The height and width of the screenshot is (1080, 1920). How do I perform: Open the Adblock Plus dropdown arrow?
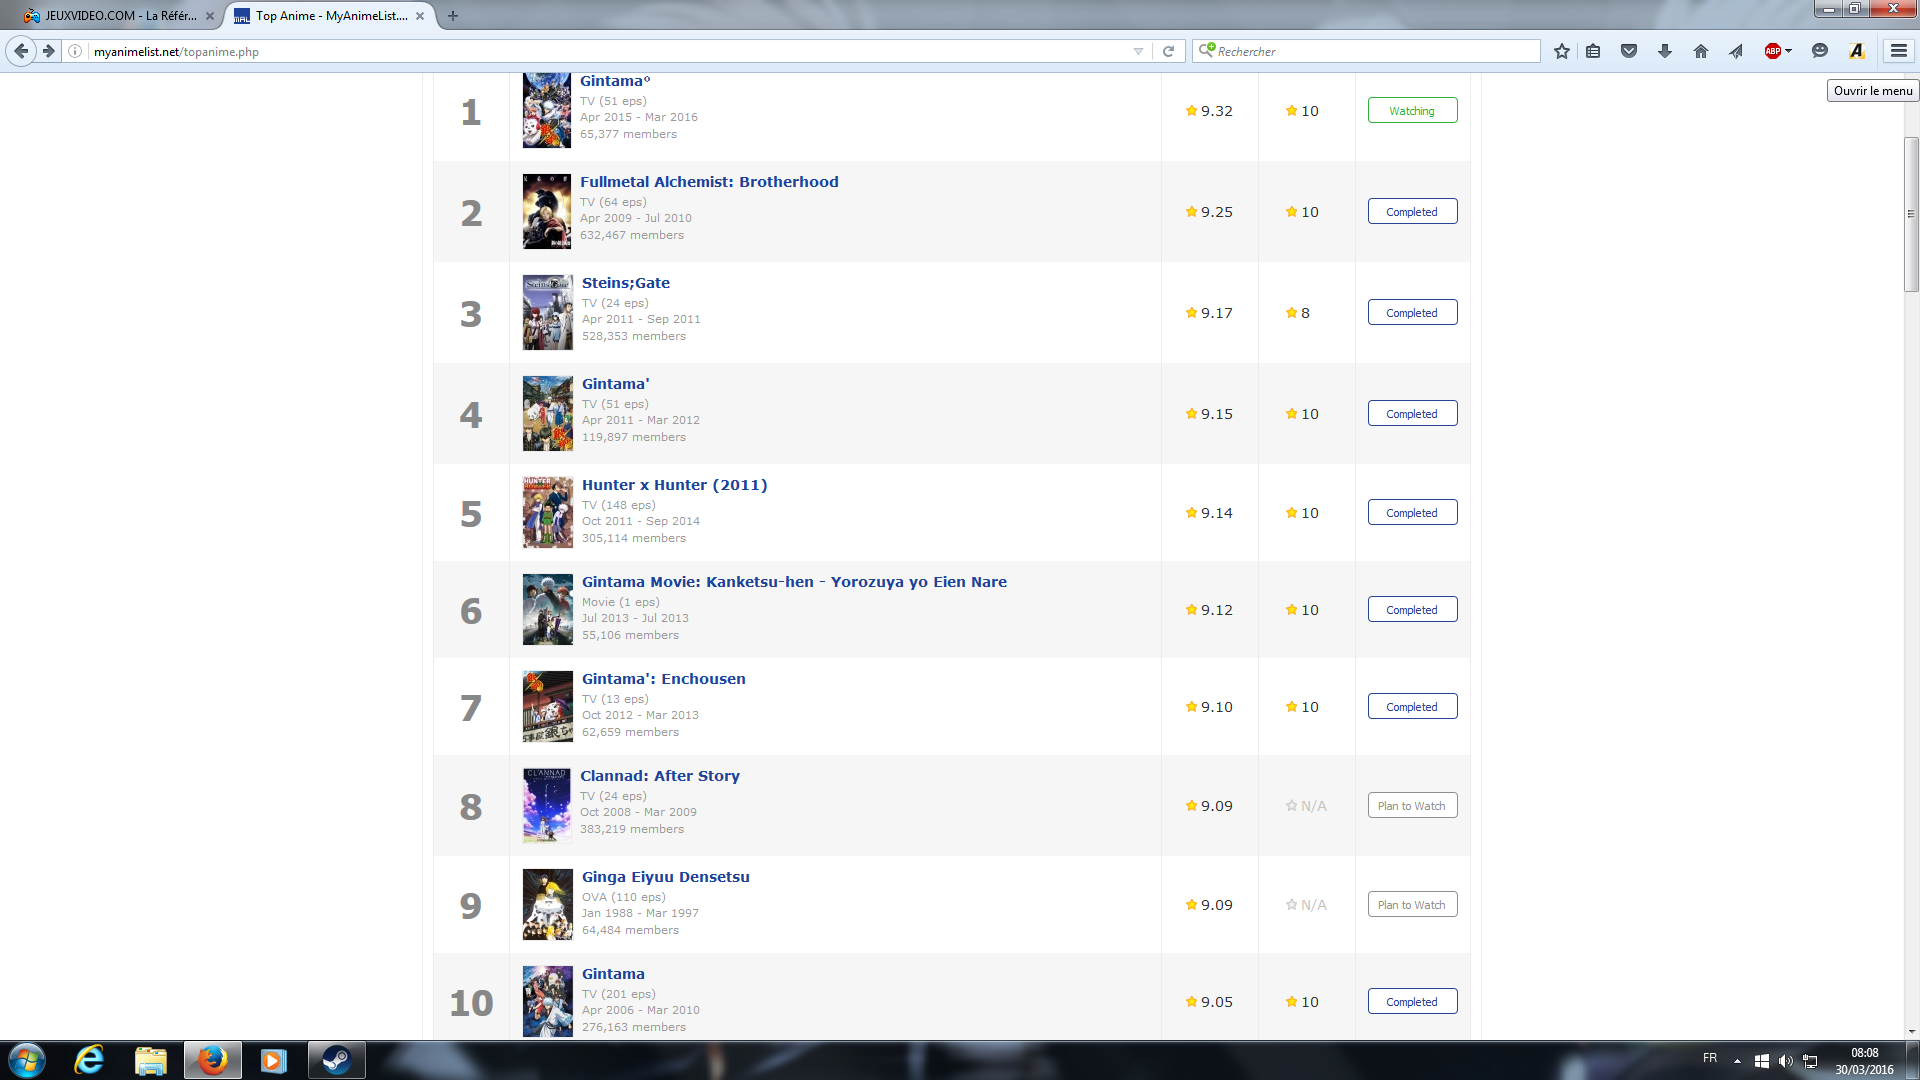1789,51
